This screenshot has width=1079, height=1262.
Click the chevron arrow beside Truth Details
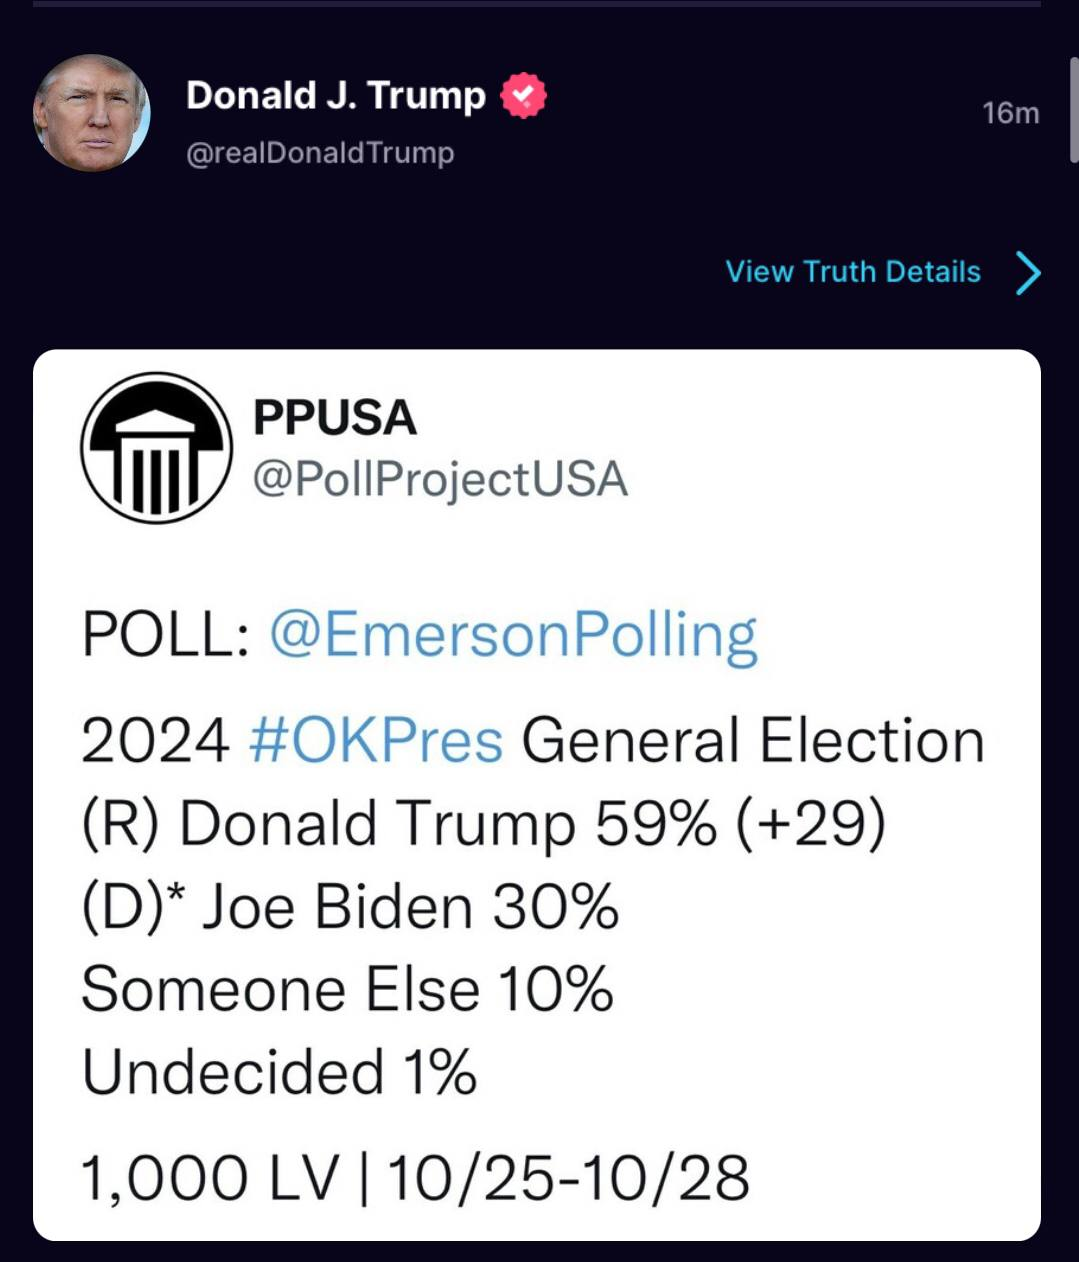click(x=1028, y=273)
